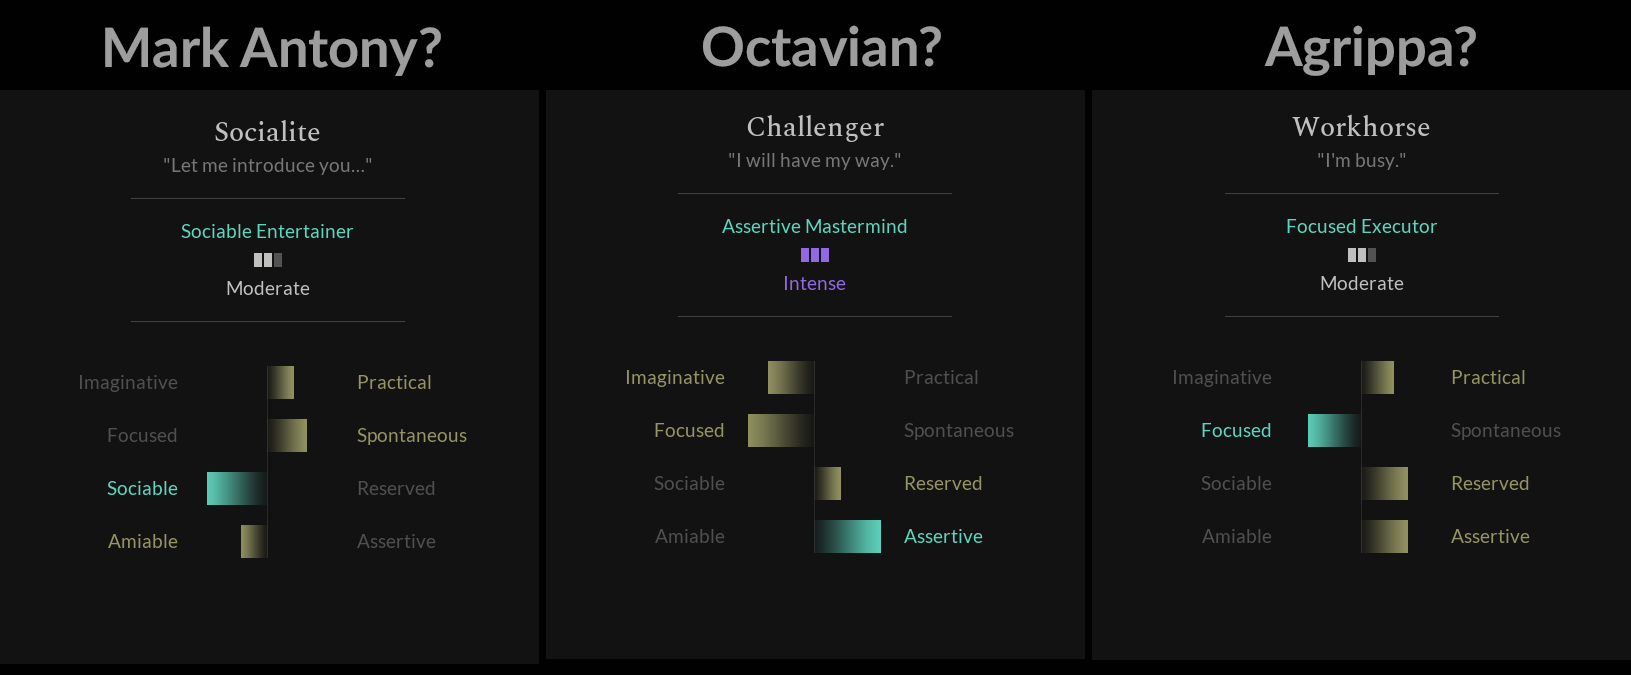This screenshot has width=1631, height=675.
Task: Open the Focused Executor link
Action: pos(1362,226)
